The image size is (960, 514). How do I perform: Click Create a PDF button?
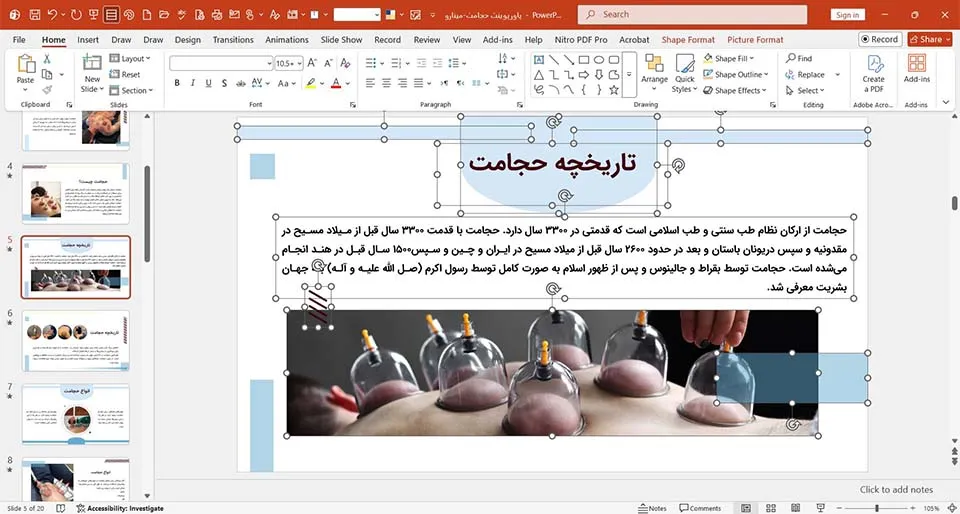click(874, 73)
